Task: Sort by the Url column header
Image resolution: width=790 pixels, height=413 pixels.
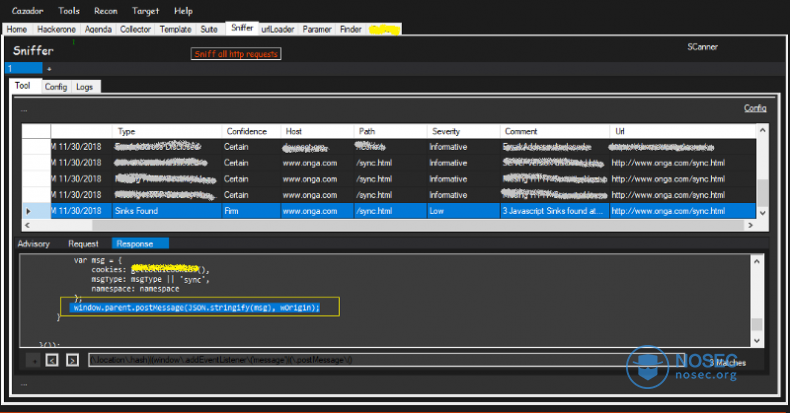Action: (x=682, y=131)
